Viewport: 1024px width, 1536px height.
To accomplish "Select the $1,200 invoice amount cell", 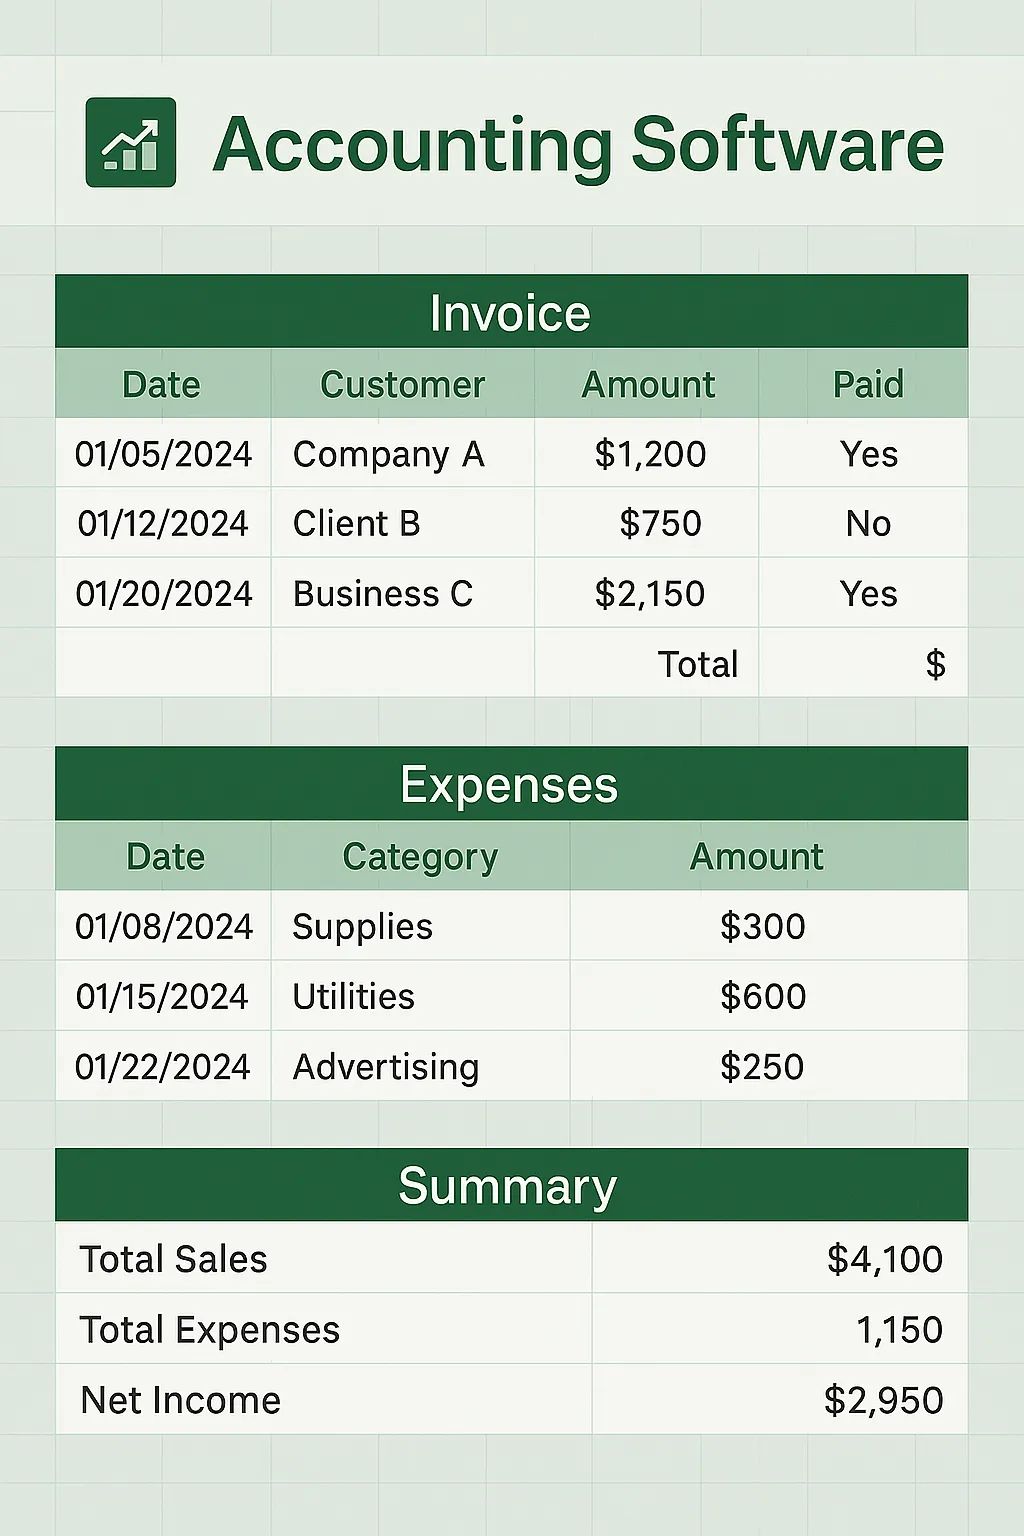I will 647,453.
